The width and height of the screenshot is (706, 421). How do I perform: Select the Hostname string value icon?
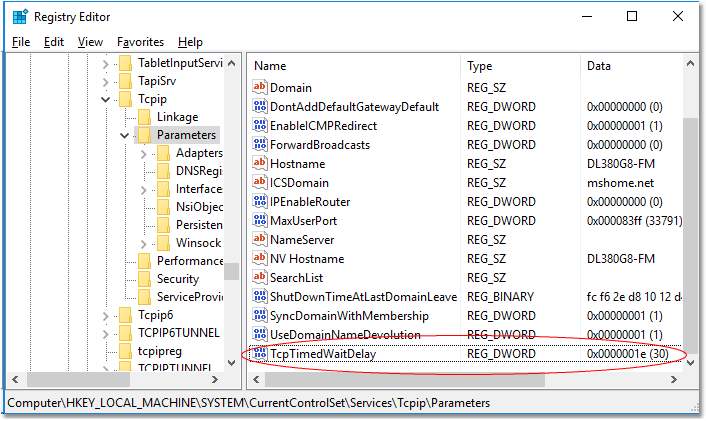point(260,164)
